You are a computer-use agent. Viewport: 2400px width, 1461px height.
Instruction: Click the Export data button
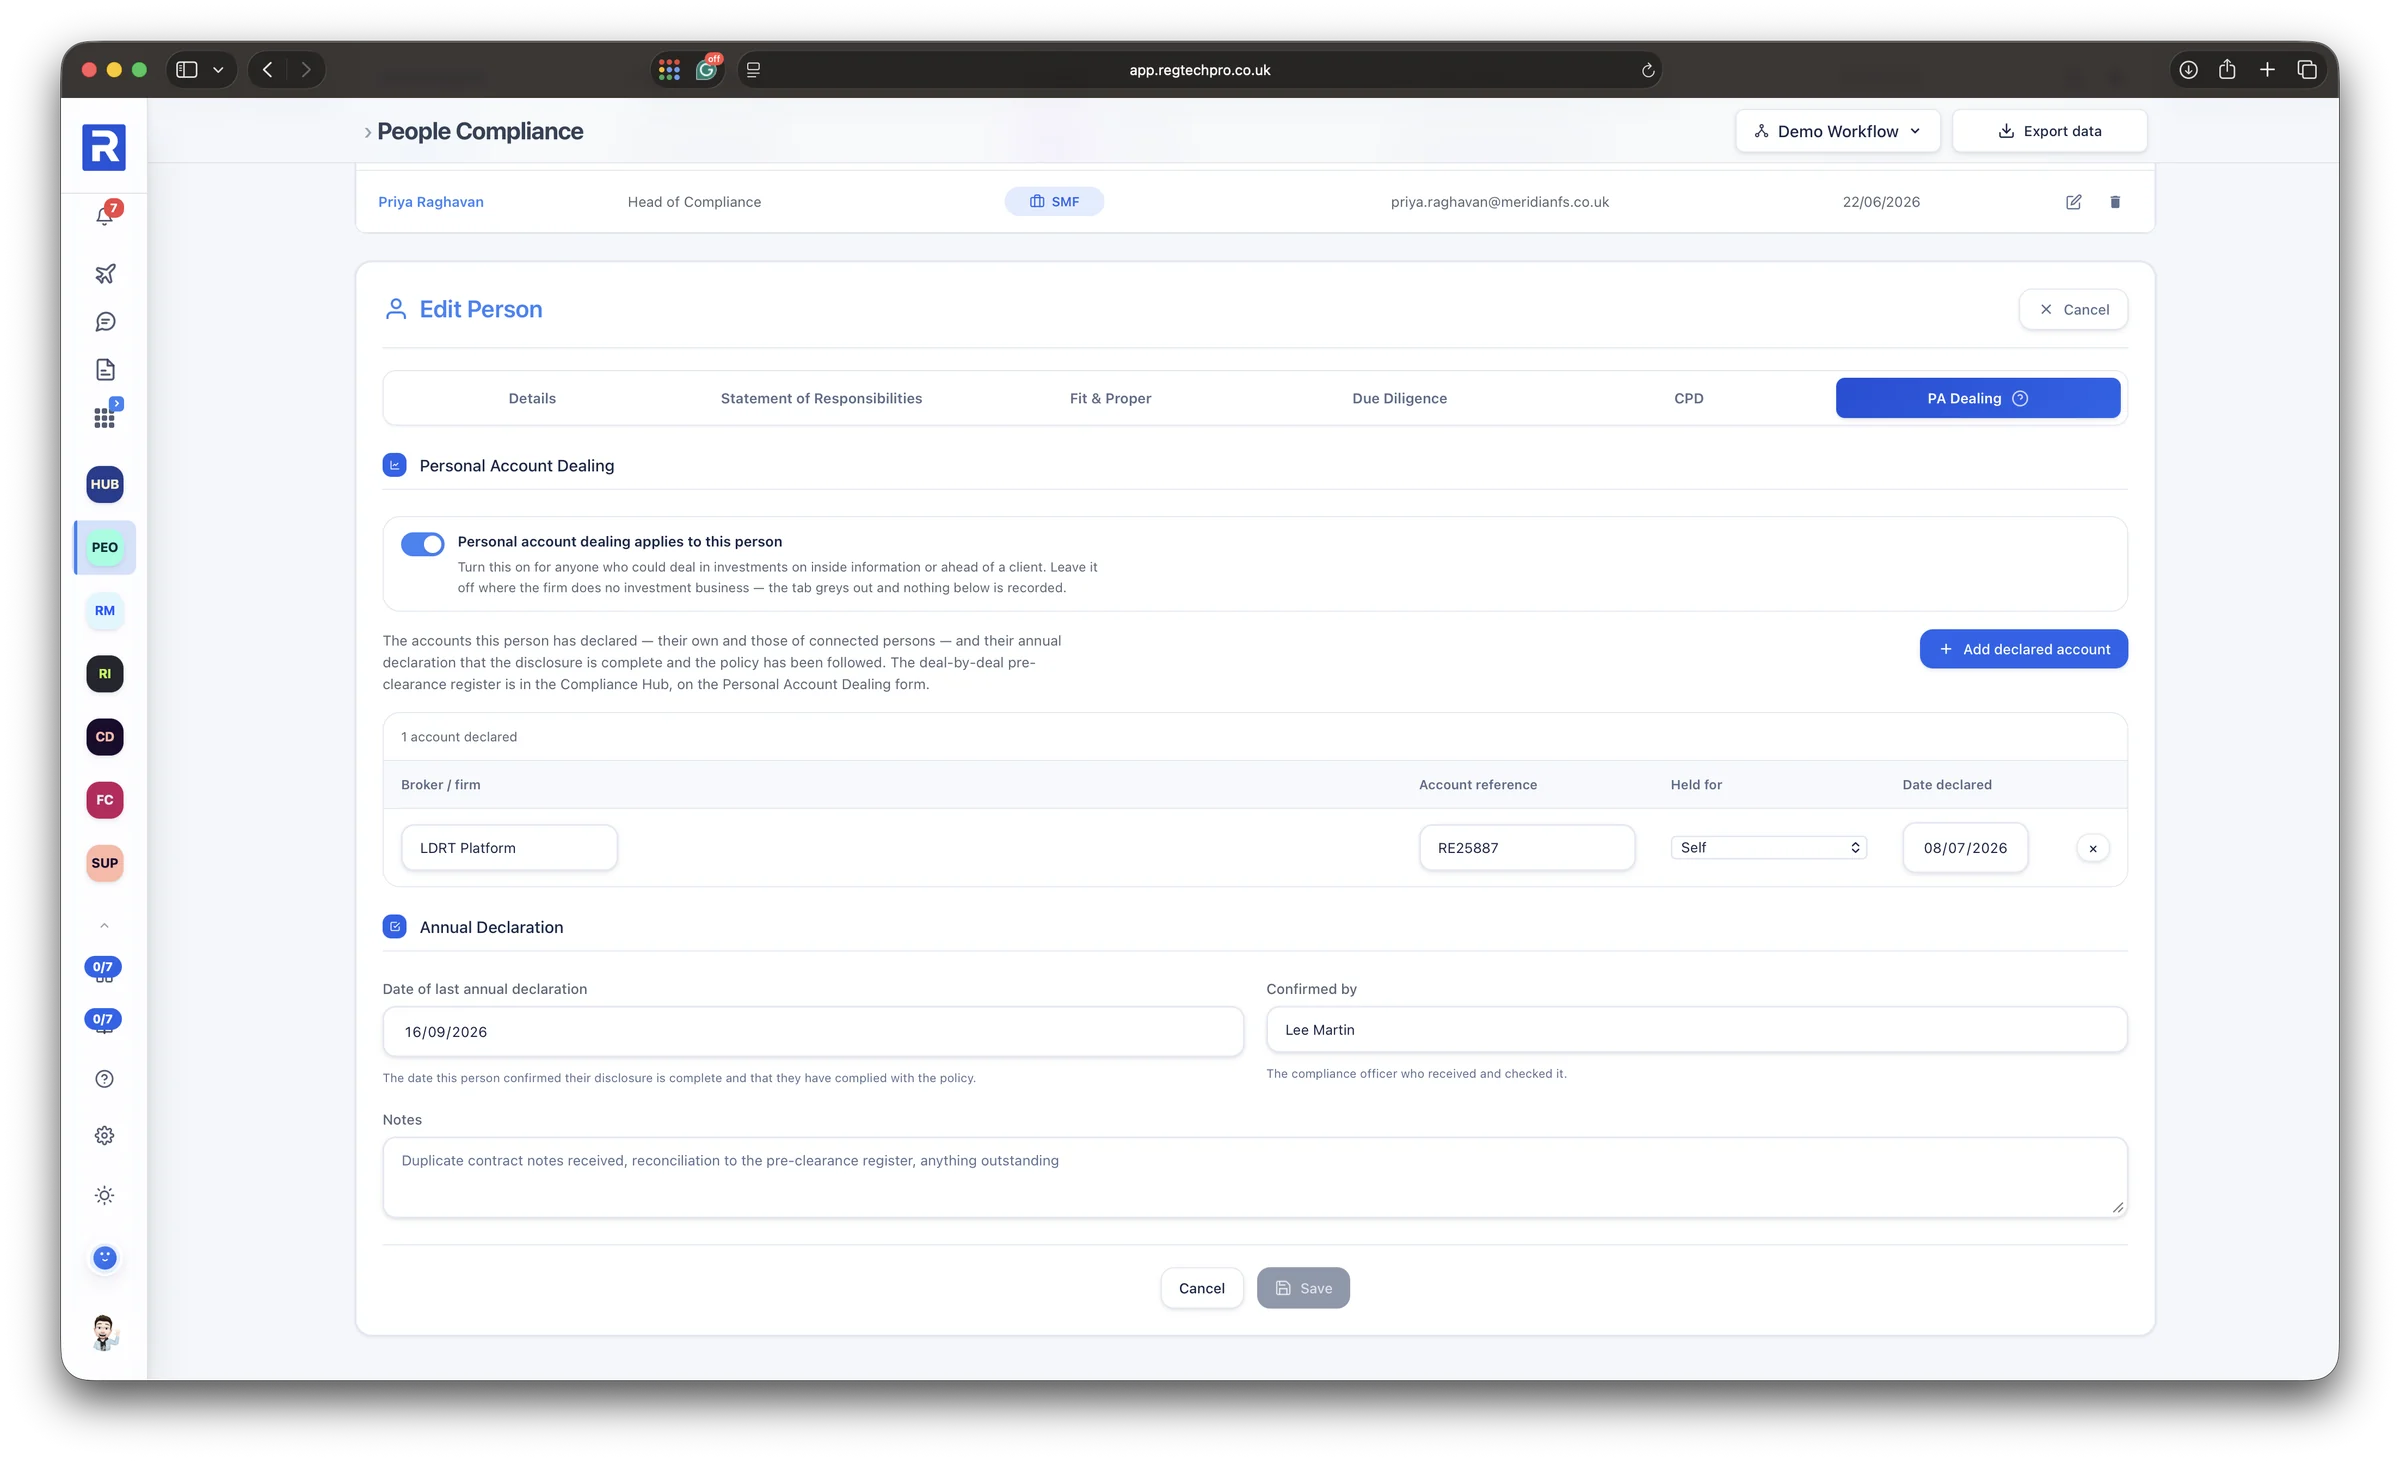(x=2049, y=131)
